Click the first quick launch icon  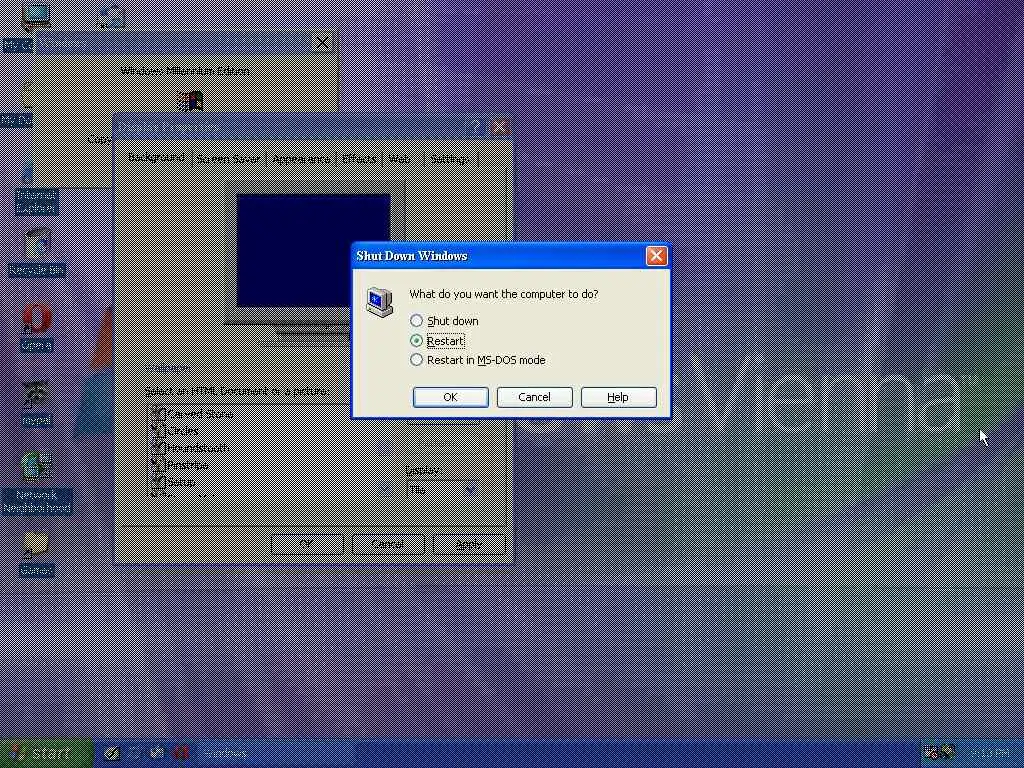112,753
